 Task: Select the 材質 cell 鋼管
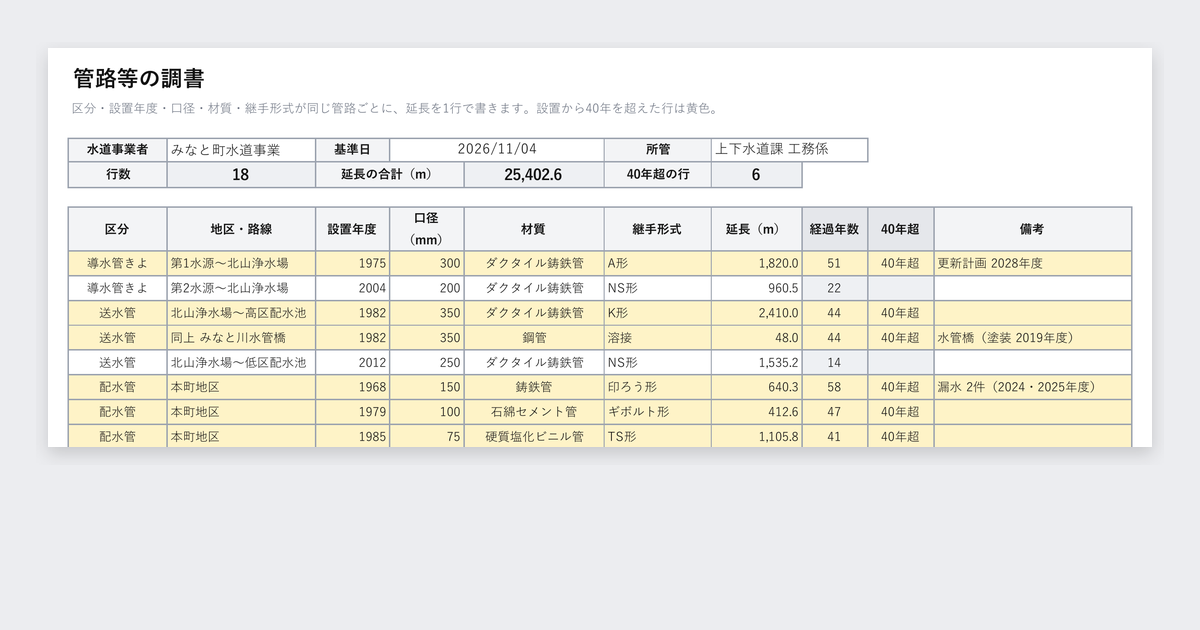tap(534, 338)
